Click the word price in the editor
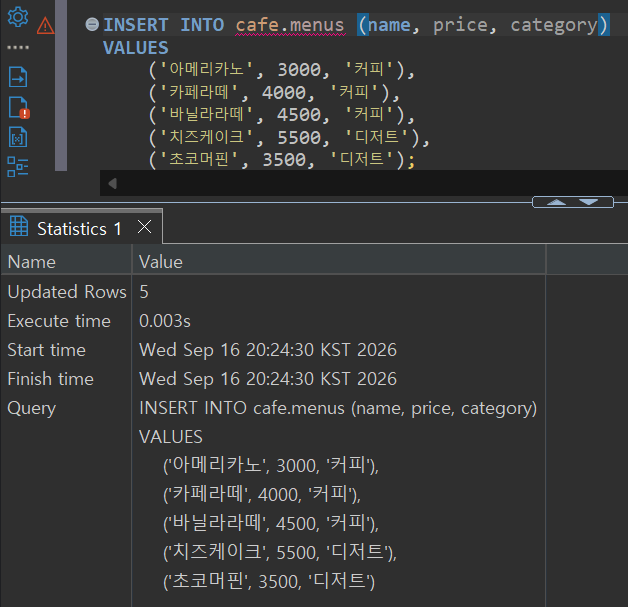628x607 pixels. tap(461, 25)
